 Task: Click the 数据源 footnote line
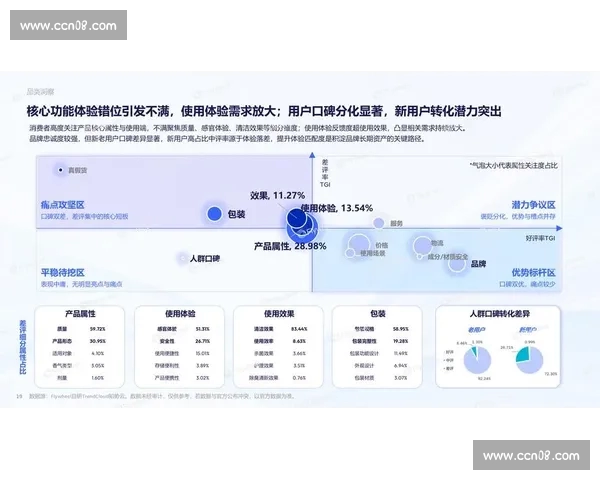162,396
